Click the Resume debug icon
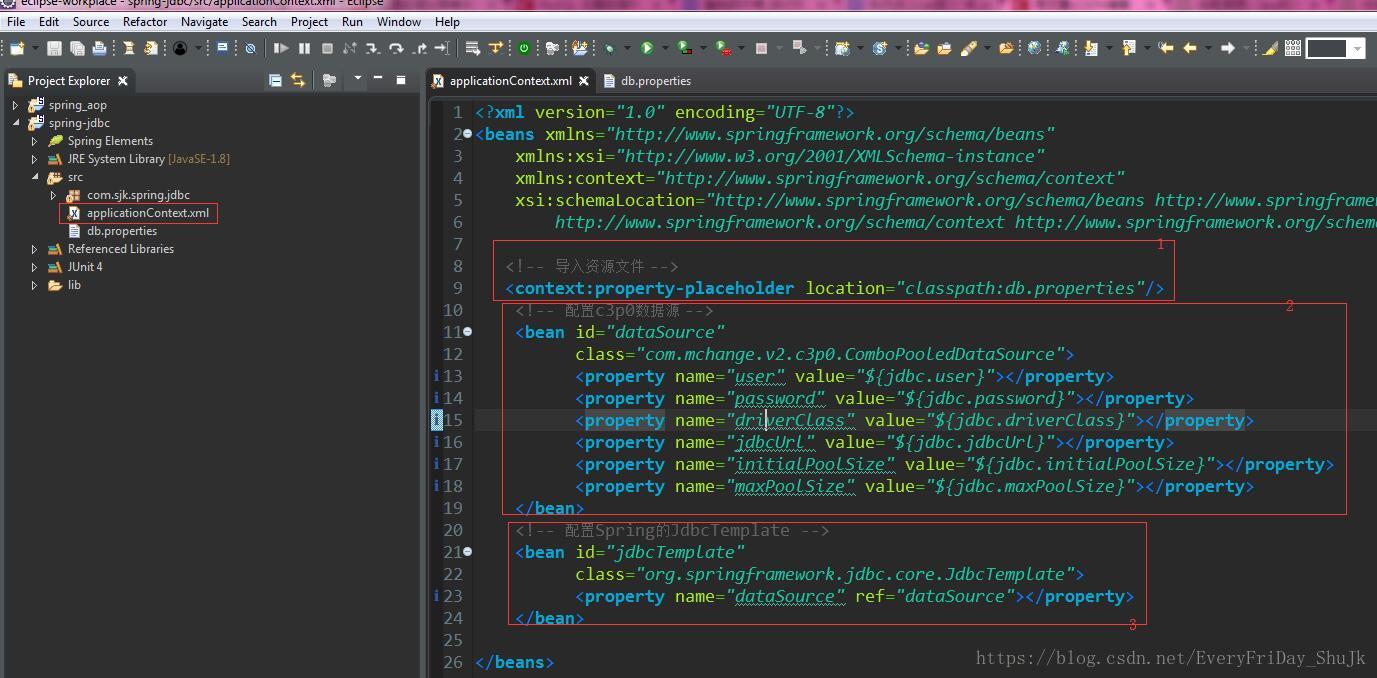The height and width of the screenshot is (678, 1377). 281,48
